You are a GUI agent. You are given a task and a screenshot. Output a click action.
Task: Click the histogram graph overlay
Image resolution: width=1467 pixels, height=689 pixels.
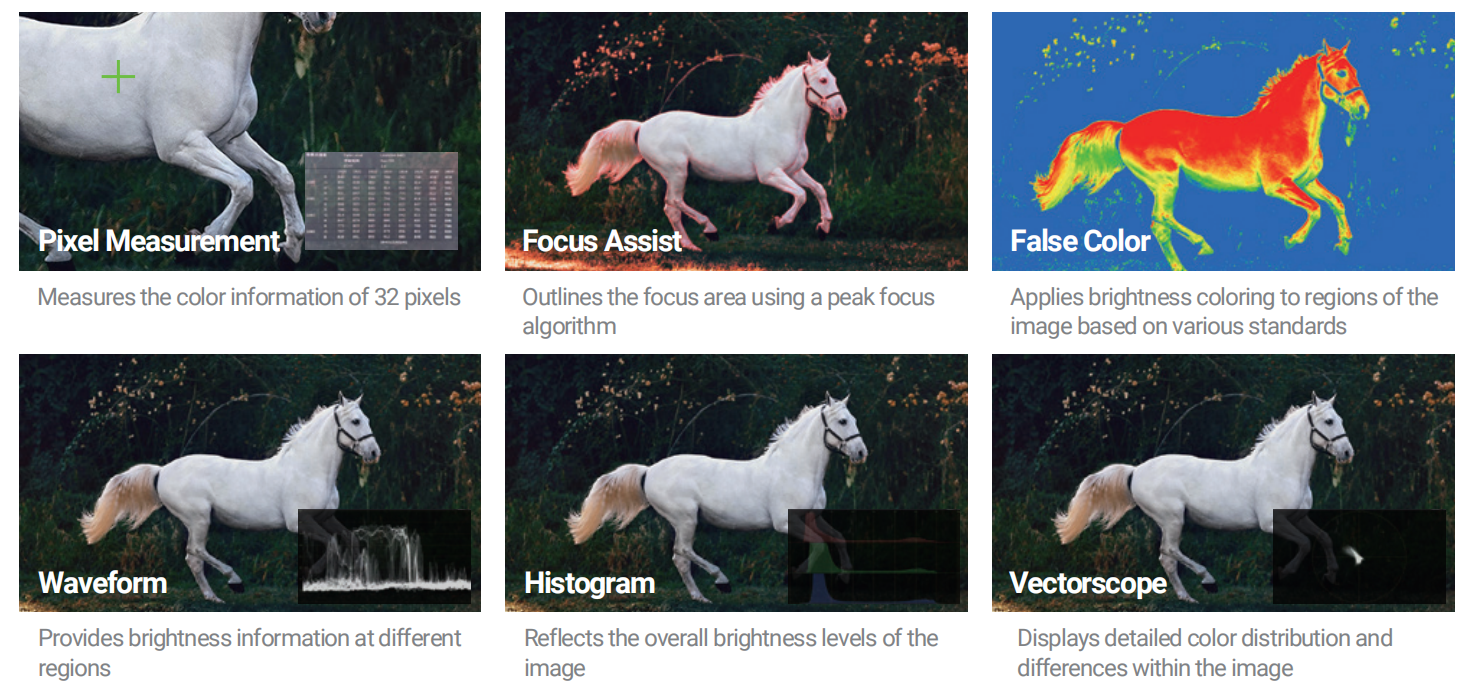pyautogui.click(x=873, y=556)
